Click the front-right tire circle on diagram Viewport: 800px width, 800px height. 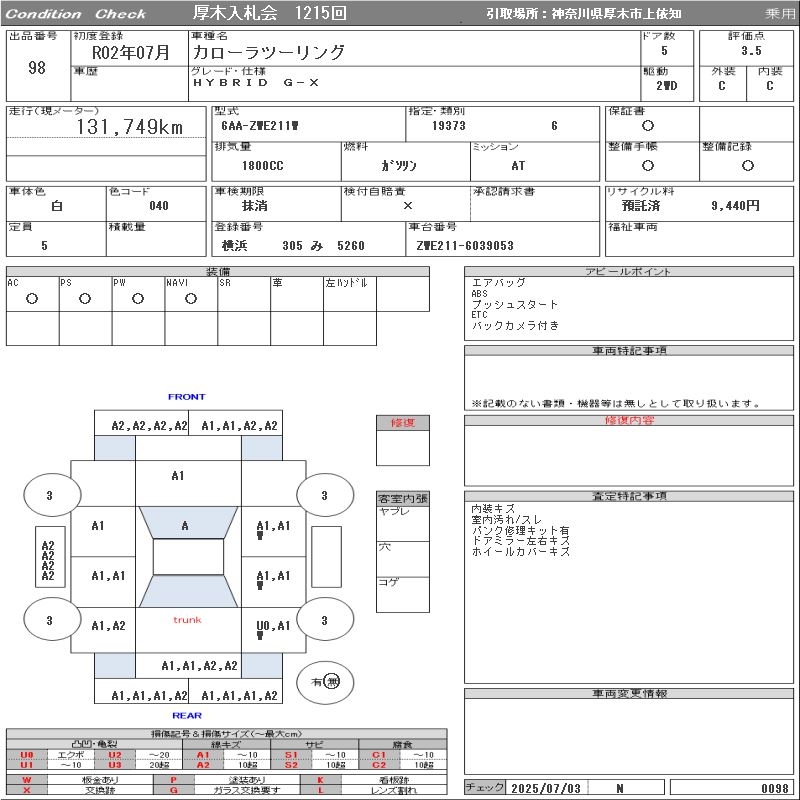click(x=323, y=495)
